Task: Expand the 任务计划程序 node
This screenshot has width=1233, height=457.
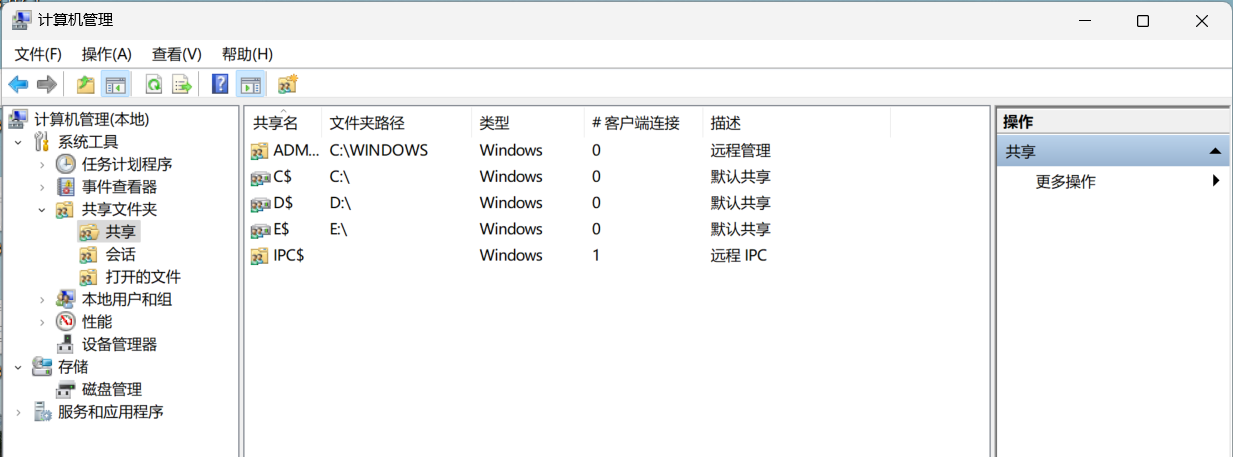Action: click(42, 164)
